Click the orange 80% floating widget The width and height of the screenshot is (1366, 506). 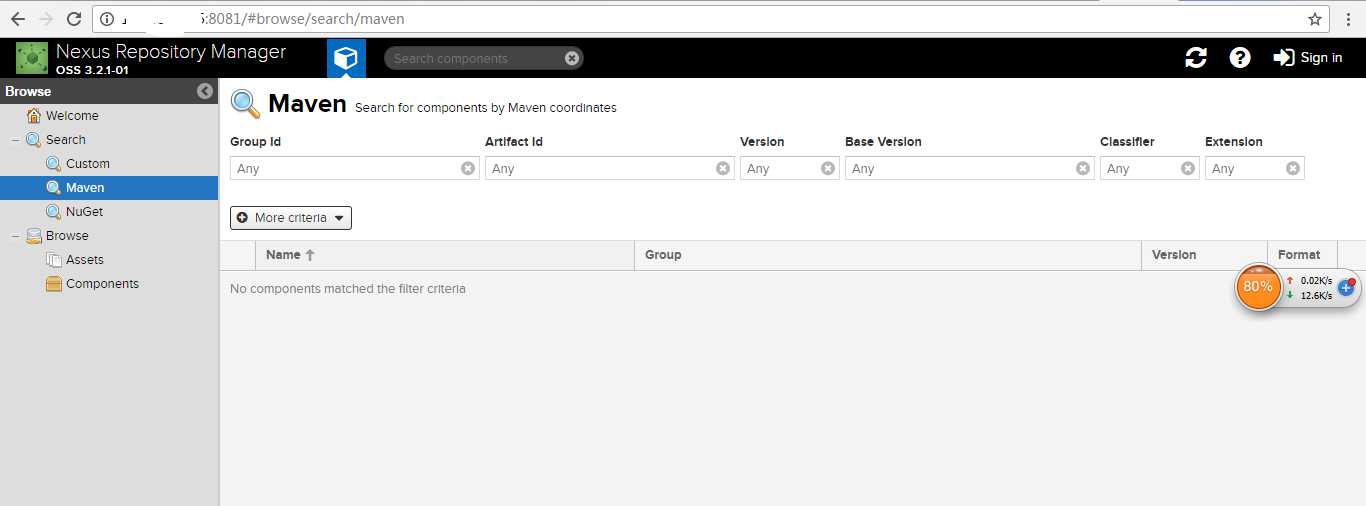point(1258,287)
